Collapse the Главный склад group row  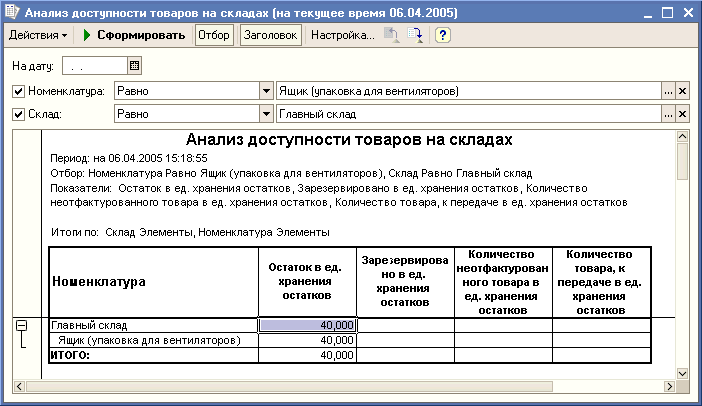[x=22, y=325]
